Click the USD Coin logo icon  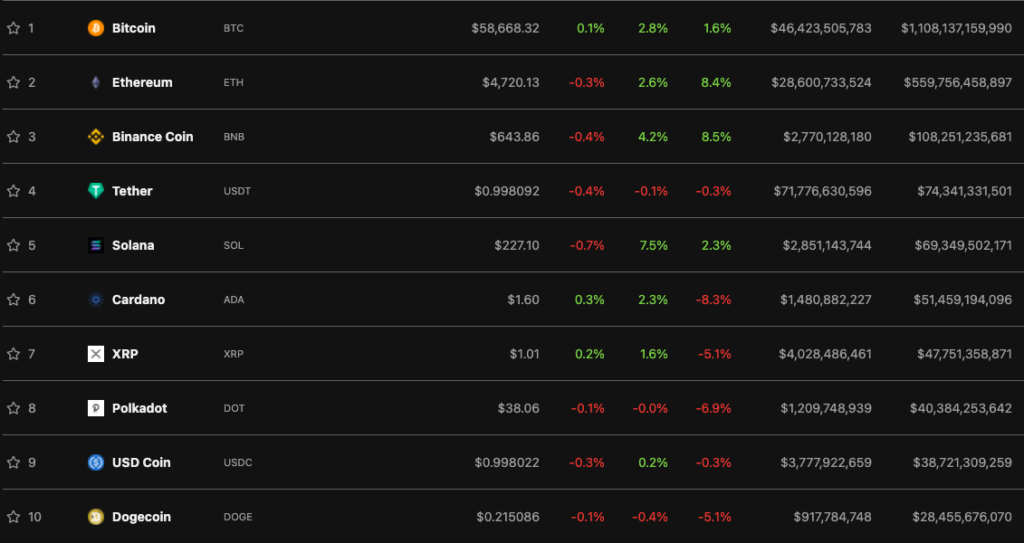(96, 462)
